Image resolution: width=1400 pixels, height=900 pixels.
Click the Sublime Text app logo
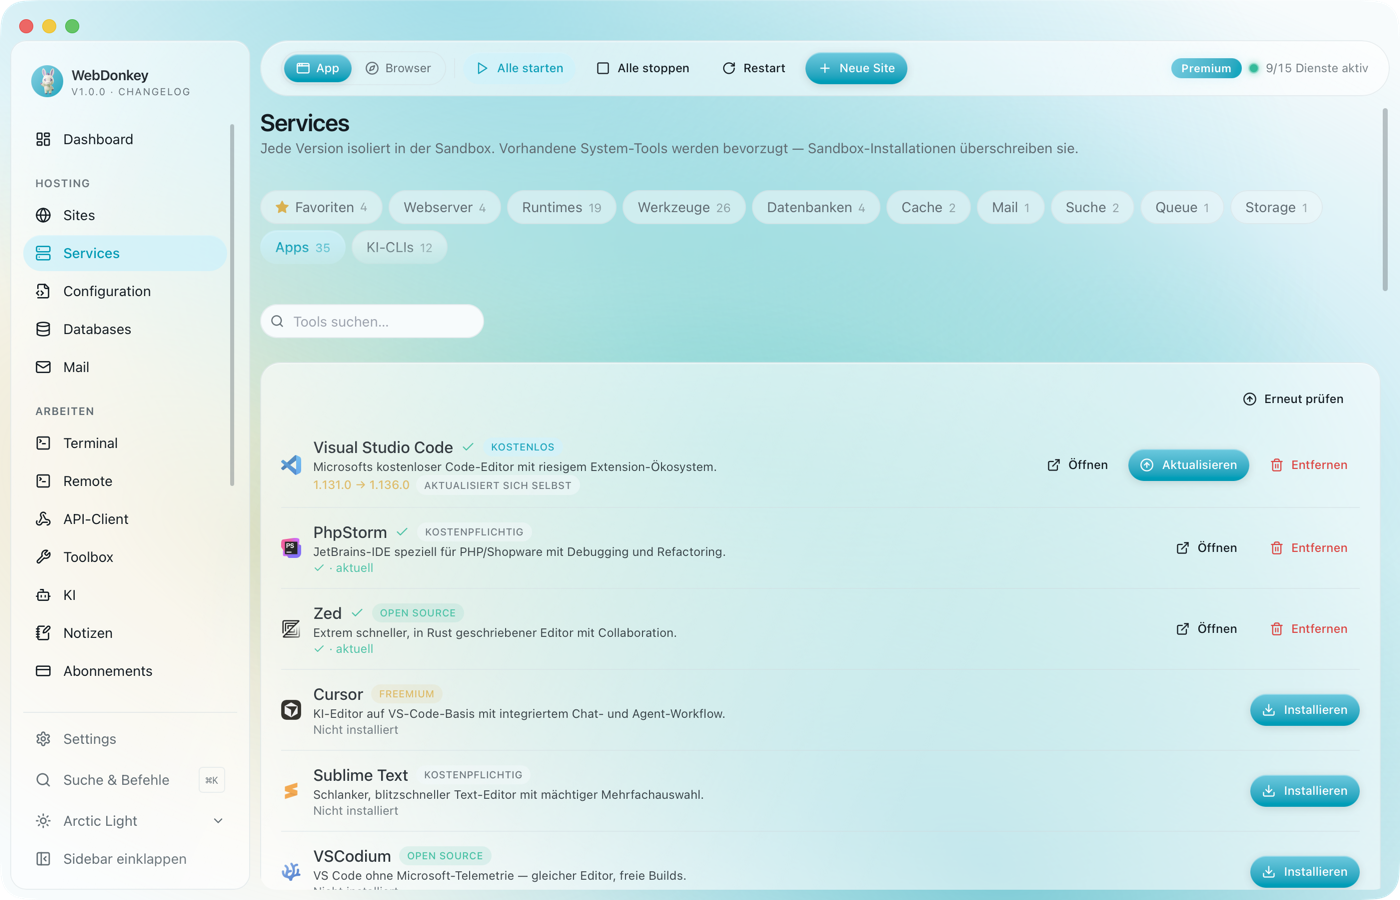(291, 791)
